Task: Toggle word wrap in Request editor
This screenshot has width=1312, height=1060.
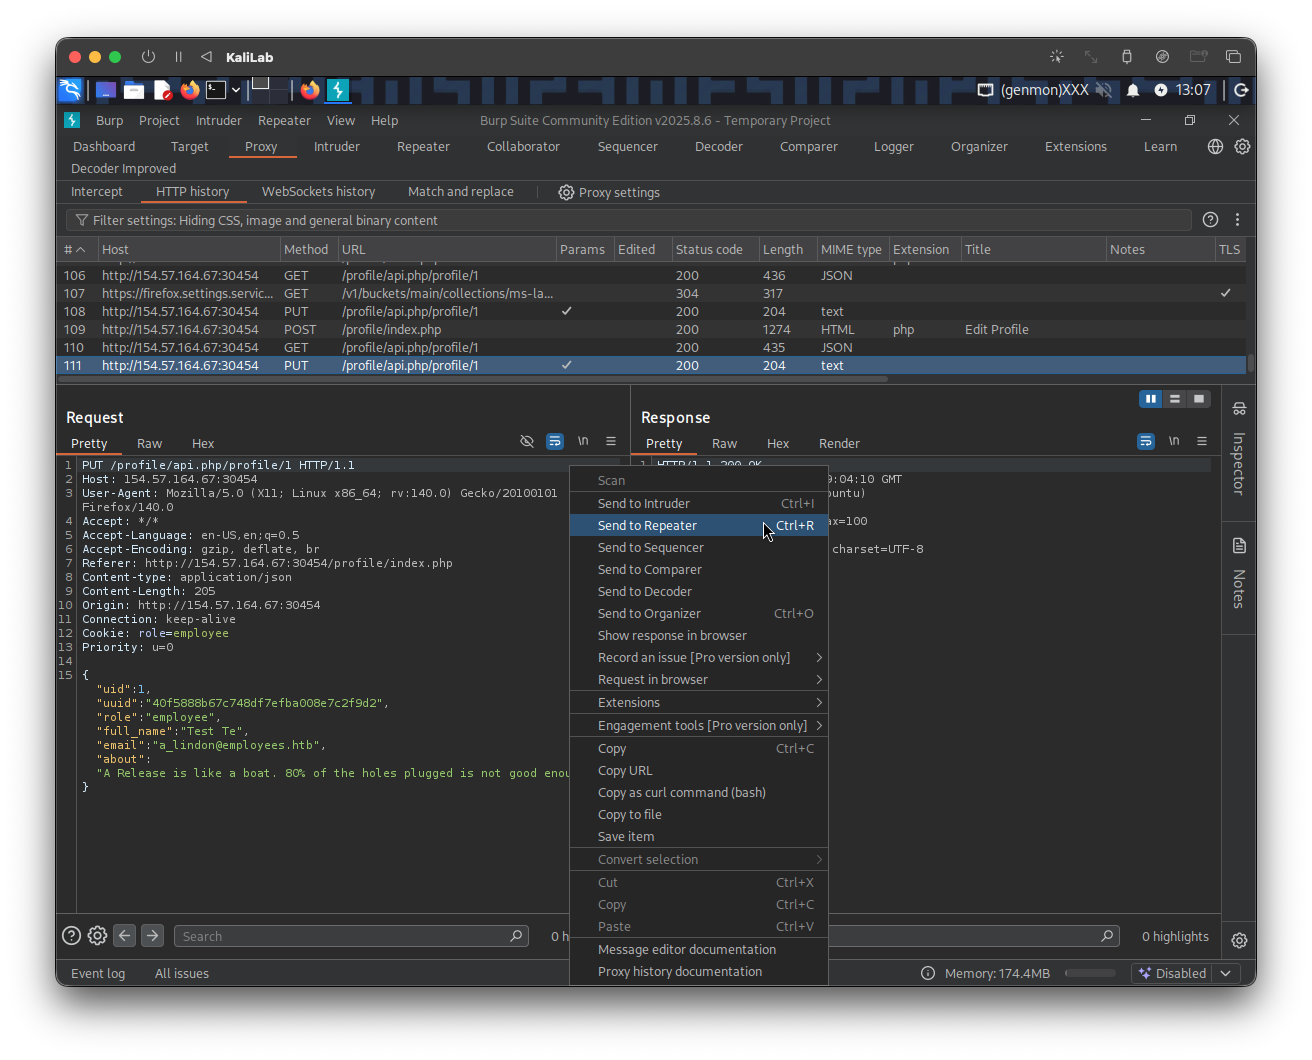Action: 555,441
